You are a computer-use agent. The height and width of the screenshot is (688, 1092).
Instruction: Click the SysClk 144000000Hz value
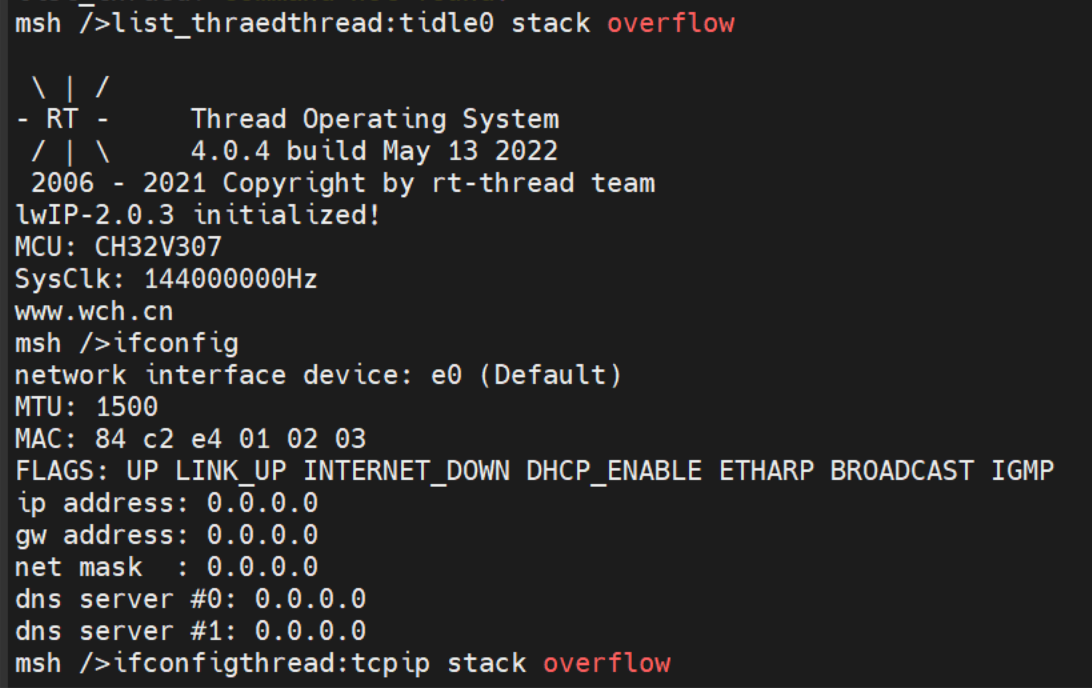pos(230,280)
